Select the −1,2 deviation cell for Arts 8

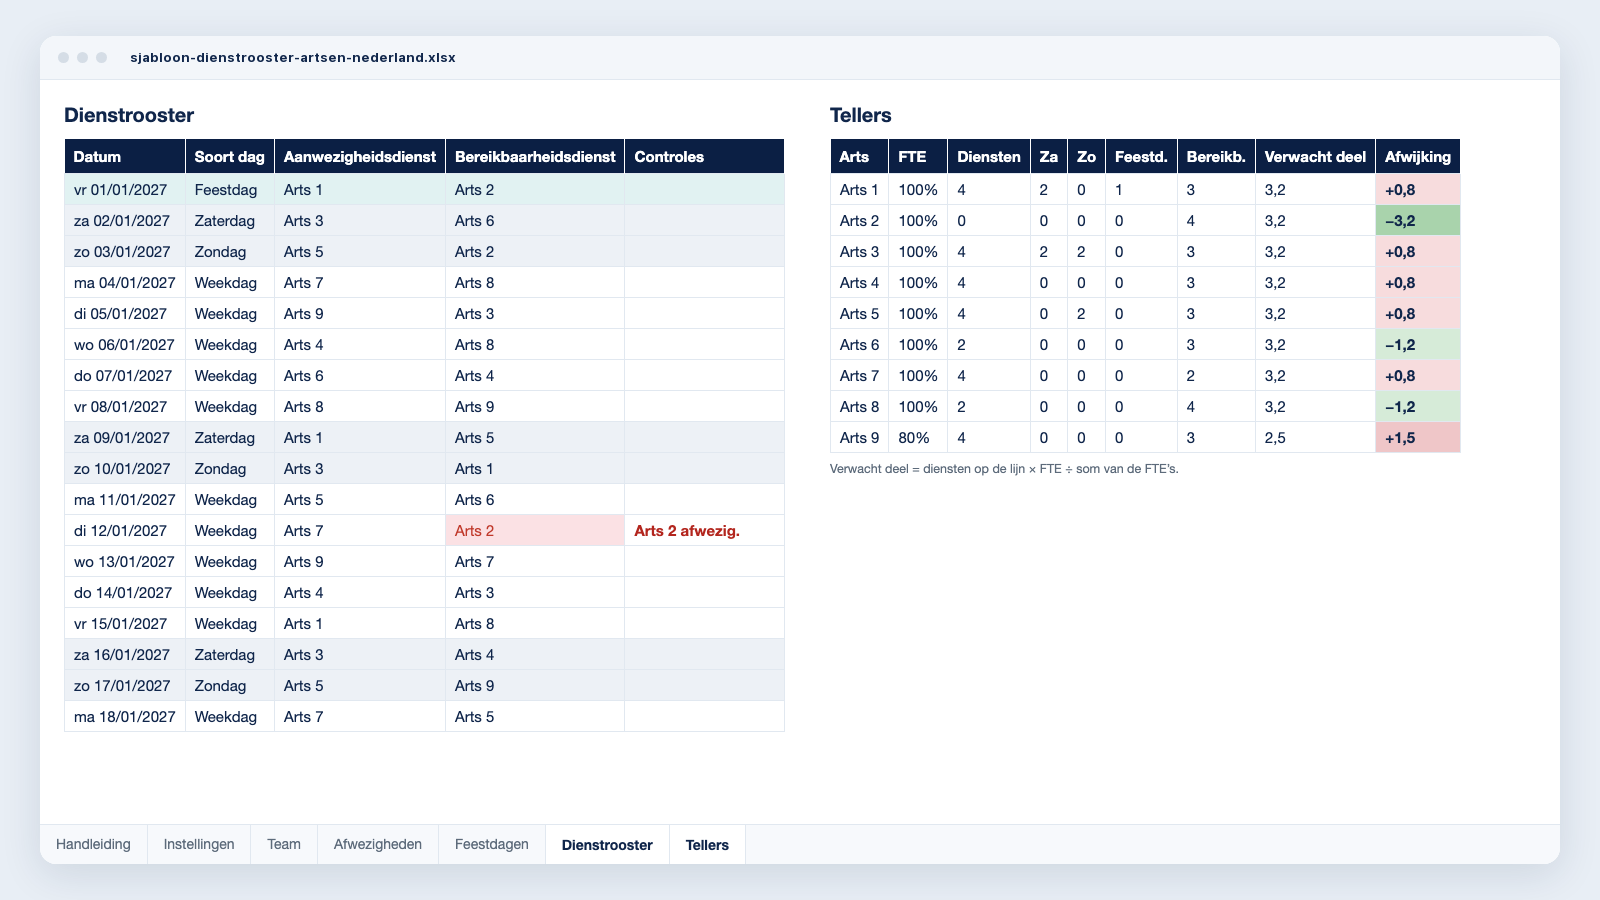[x=1418, y=407]
